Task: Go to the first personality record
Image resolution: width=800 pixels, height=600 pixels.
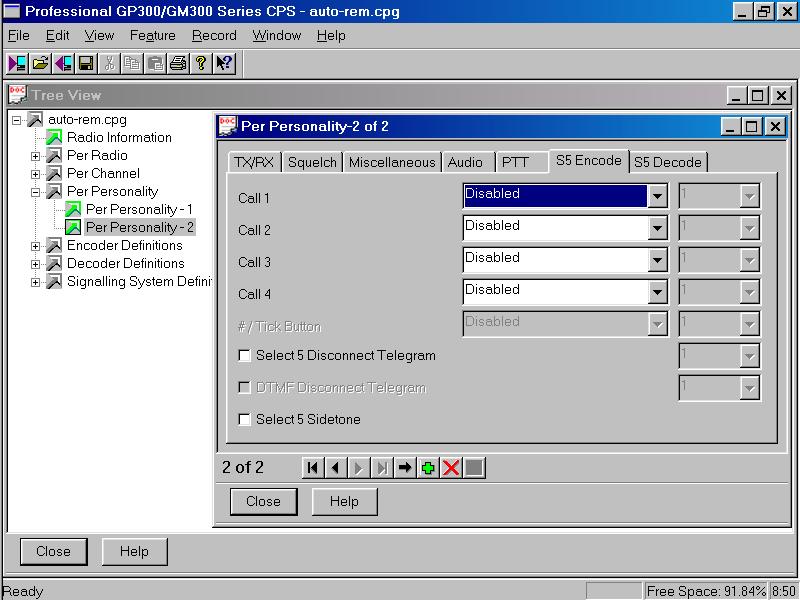Action: (x=313, y=467)
